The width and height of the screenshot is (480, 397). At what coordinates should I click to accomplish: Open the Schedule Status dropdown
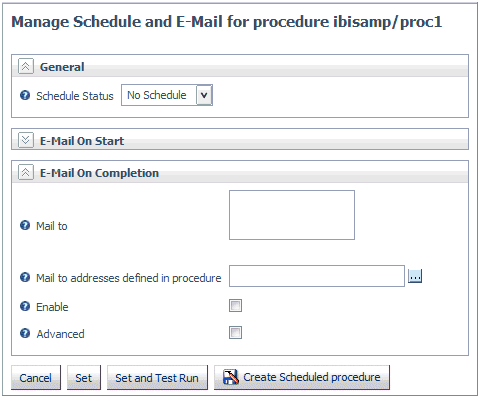coord(204,95)
